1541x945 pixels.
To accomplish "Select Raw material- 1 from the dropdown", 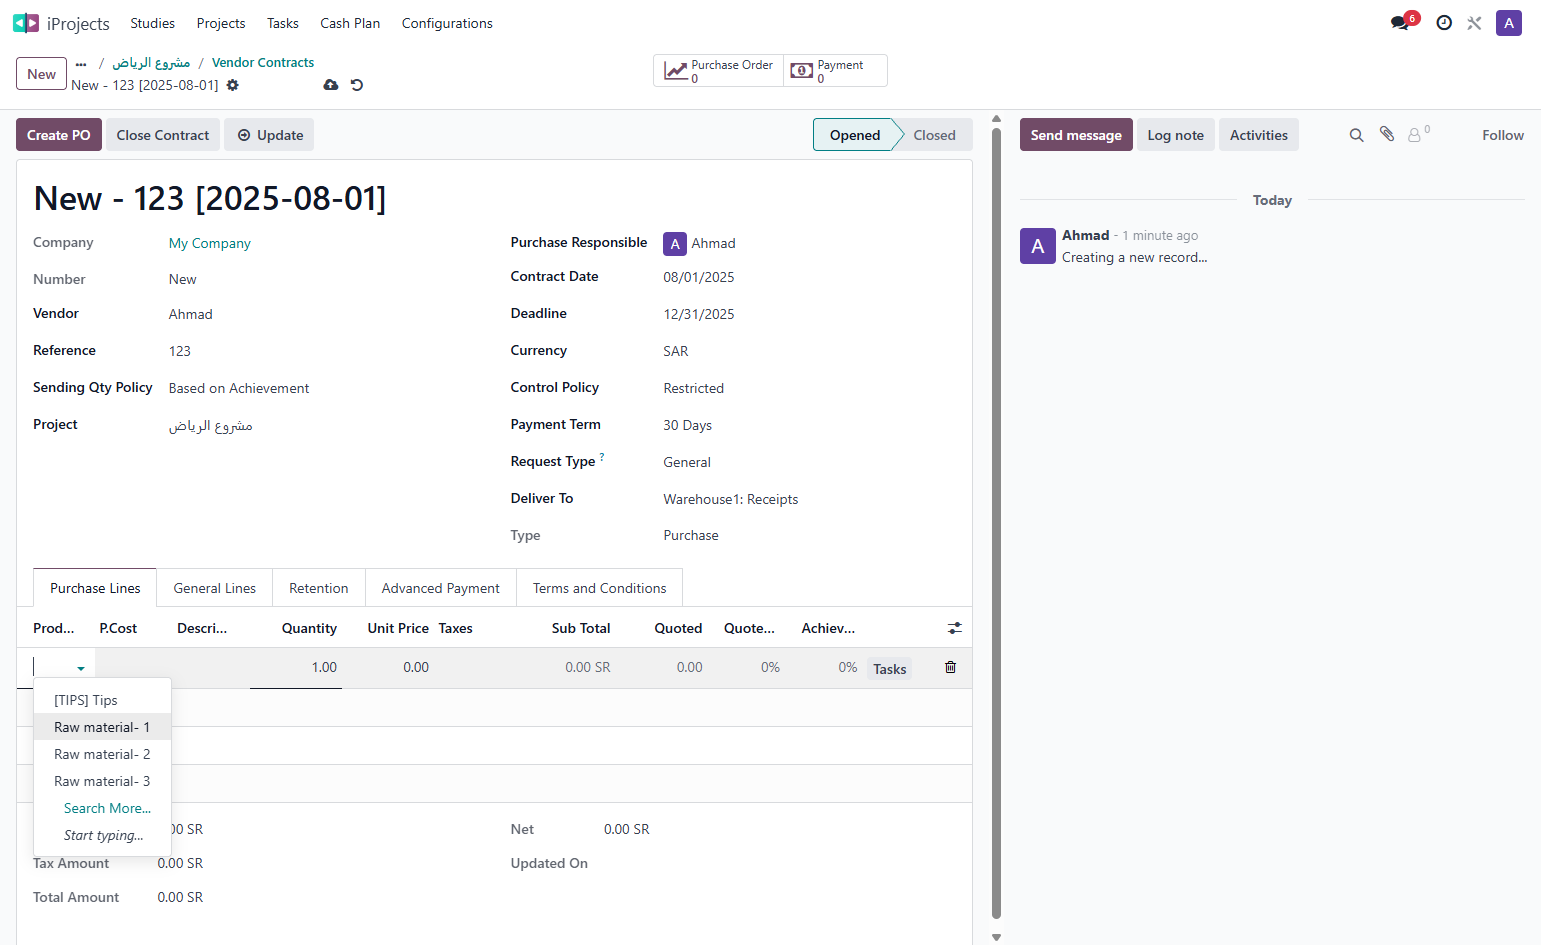I will [102, 727].
